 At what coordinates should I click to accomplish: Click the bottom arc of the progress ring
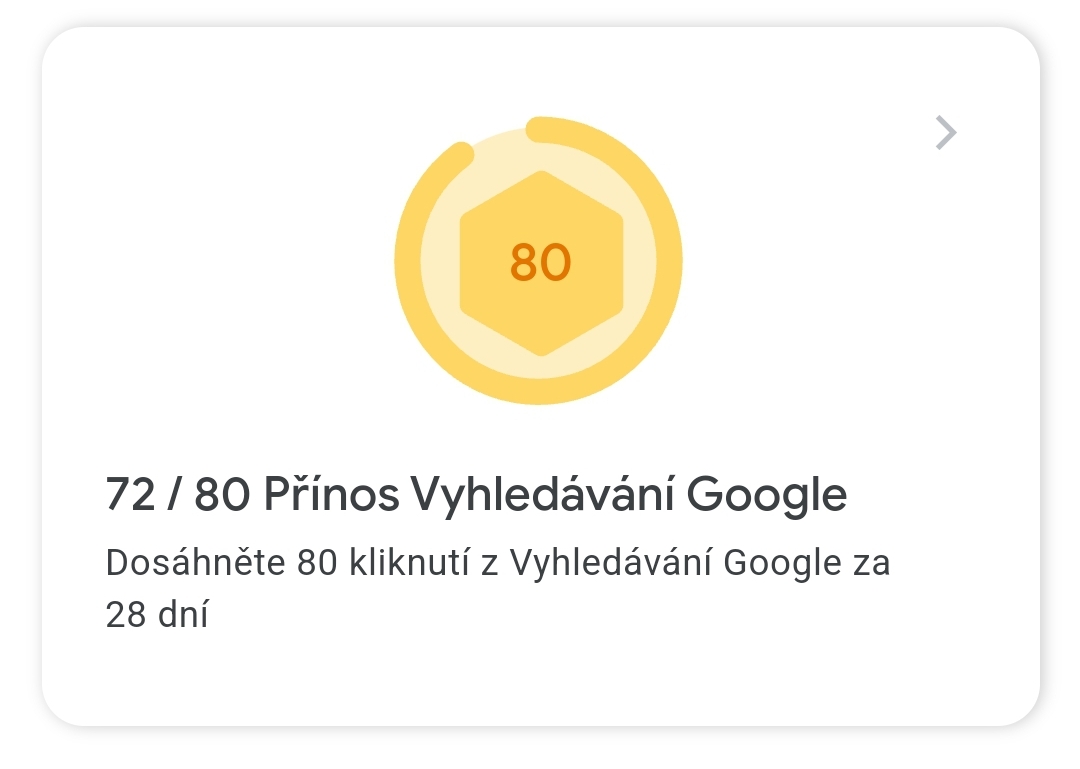[x=539, y=391]
